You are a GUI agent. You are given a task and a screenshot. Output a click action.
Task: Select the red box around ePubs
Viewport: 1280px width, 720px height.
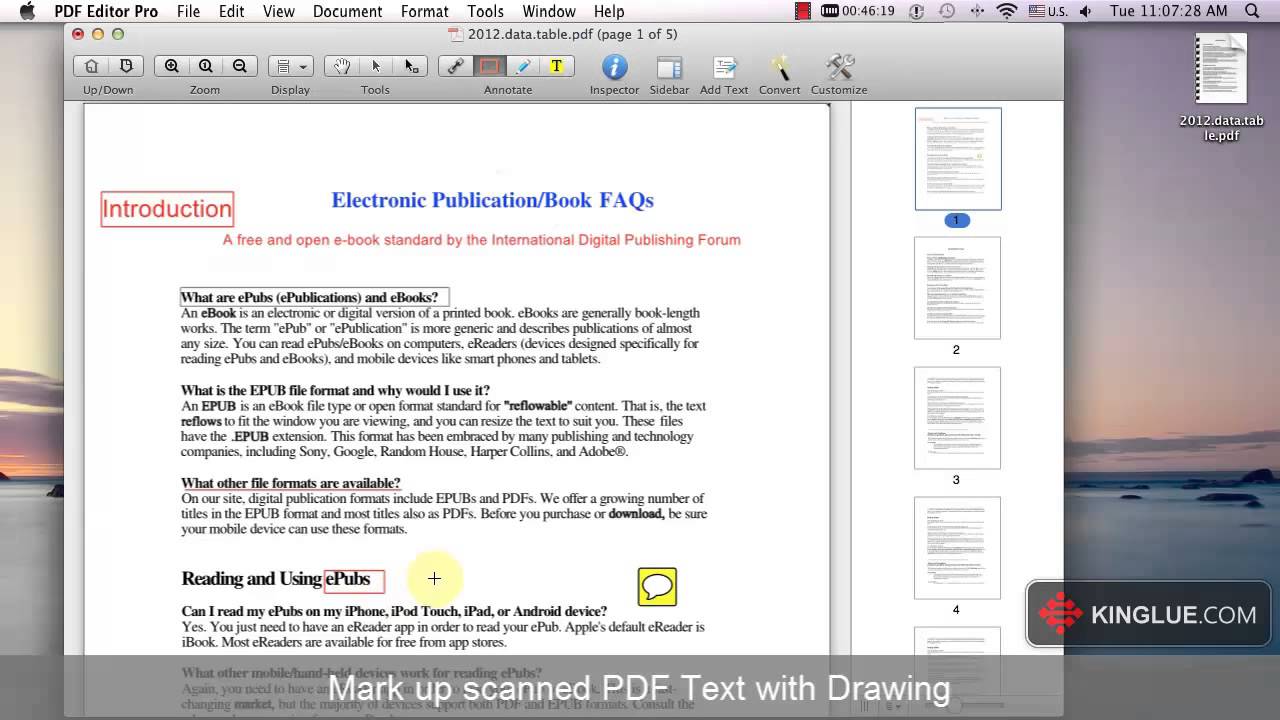click(354, 579)
